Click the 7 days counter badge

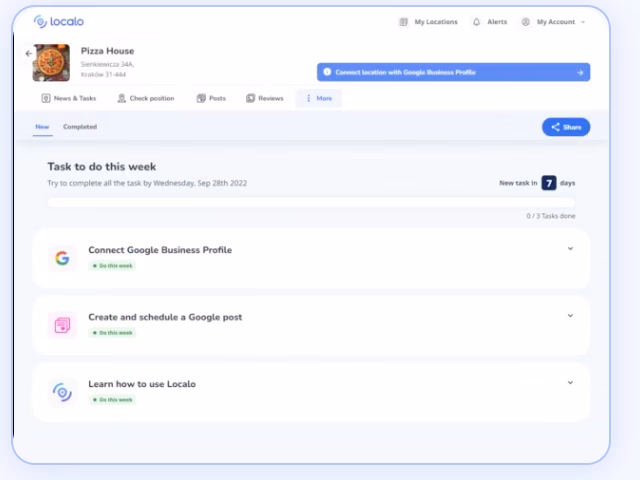point(549,183)
